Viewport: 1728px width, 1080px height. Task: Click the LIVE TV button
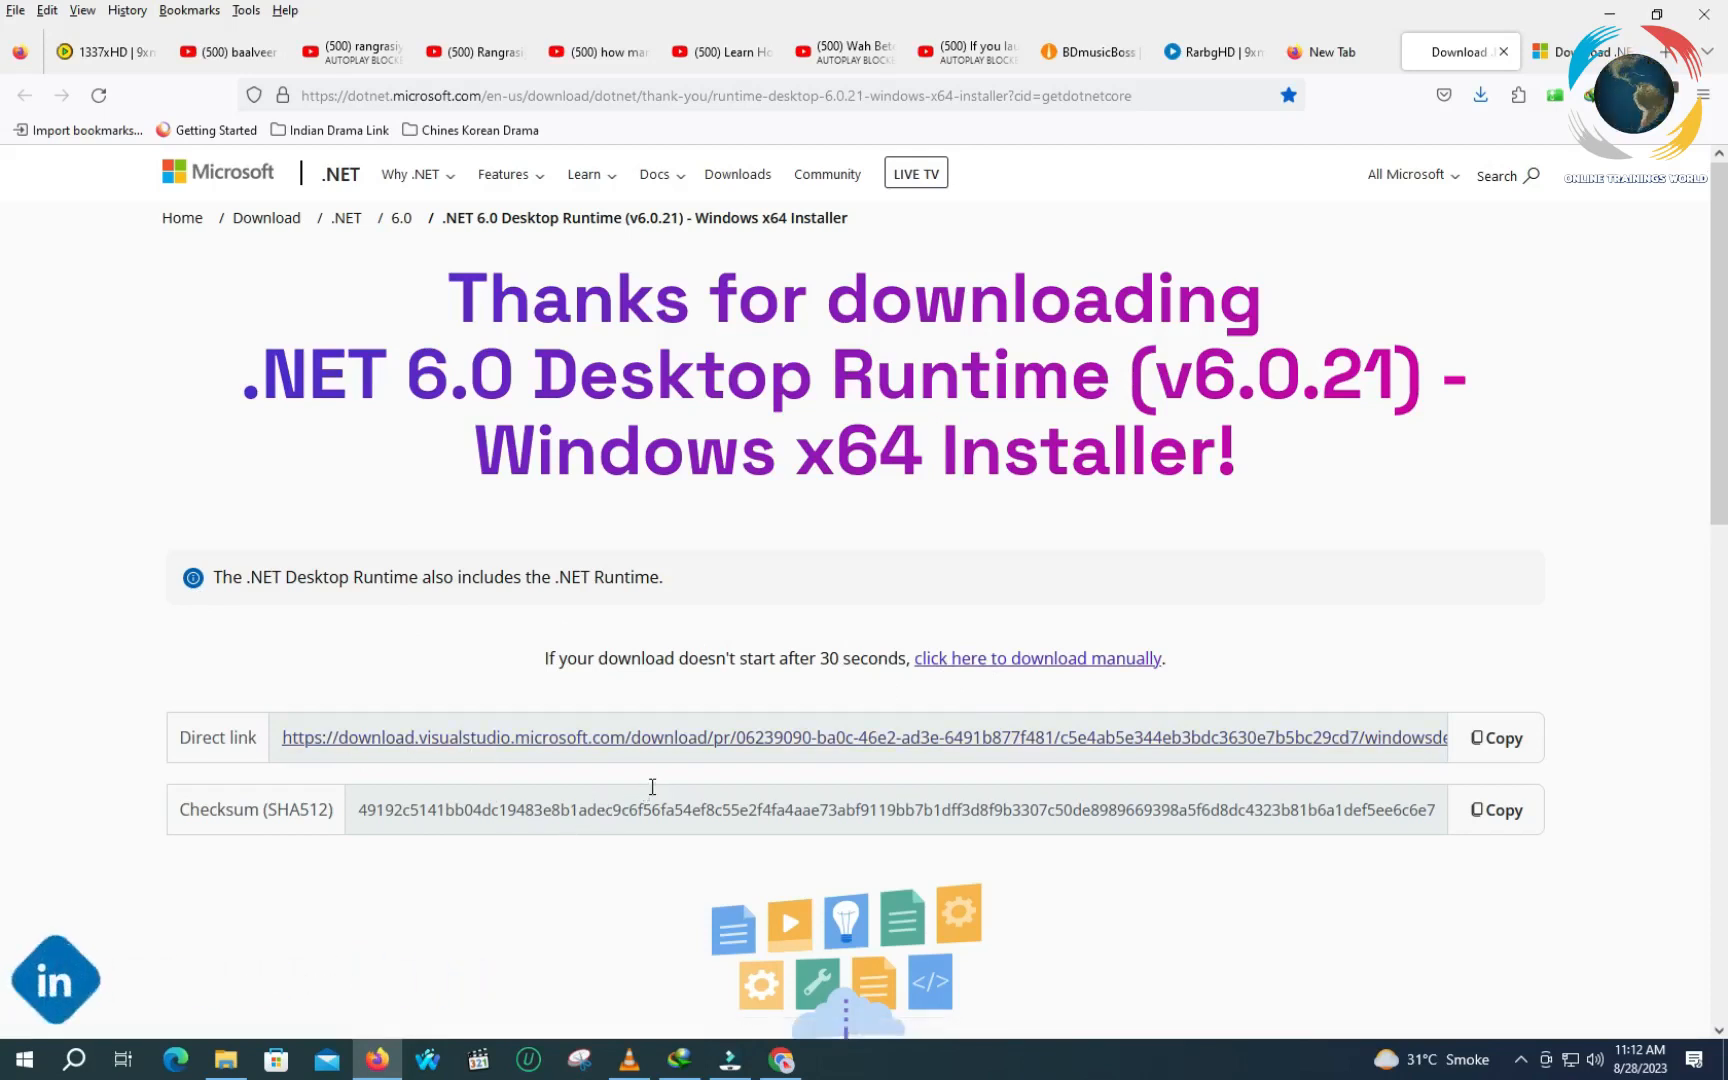pos(916,173)
